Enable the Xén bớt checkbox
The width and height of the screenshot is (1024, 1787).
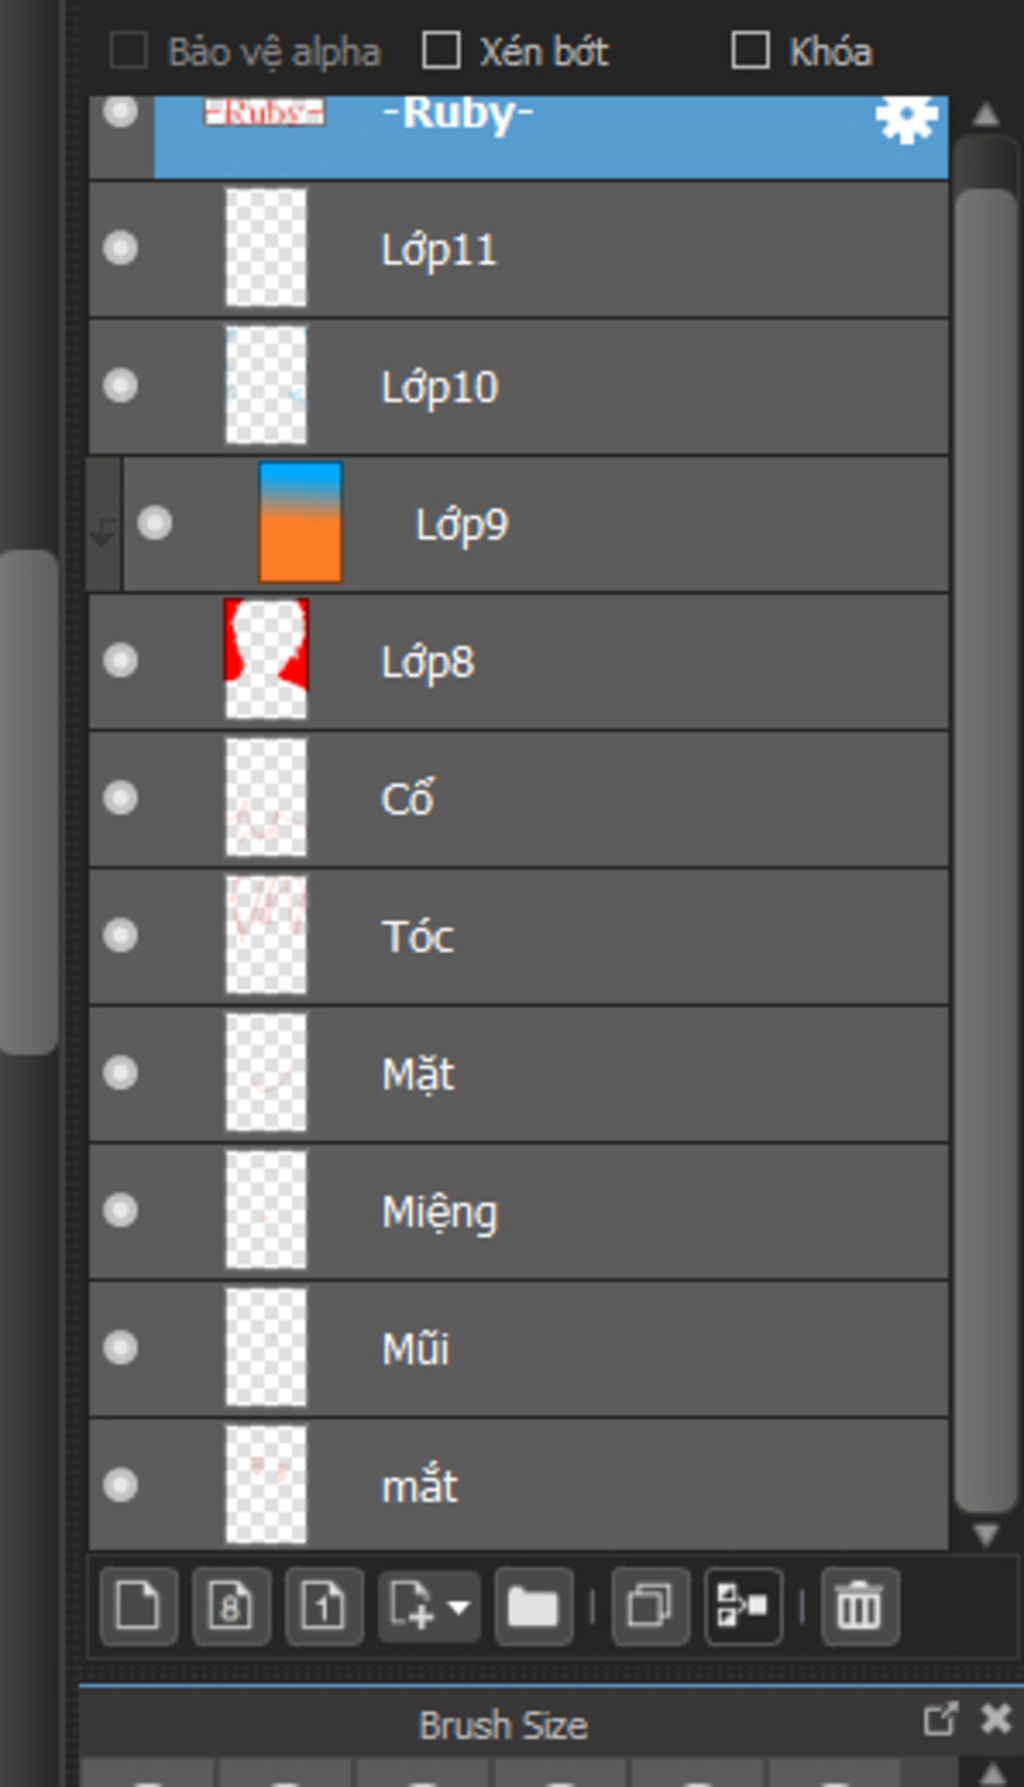point(441,50)
